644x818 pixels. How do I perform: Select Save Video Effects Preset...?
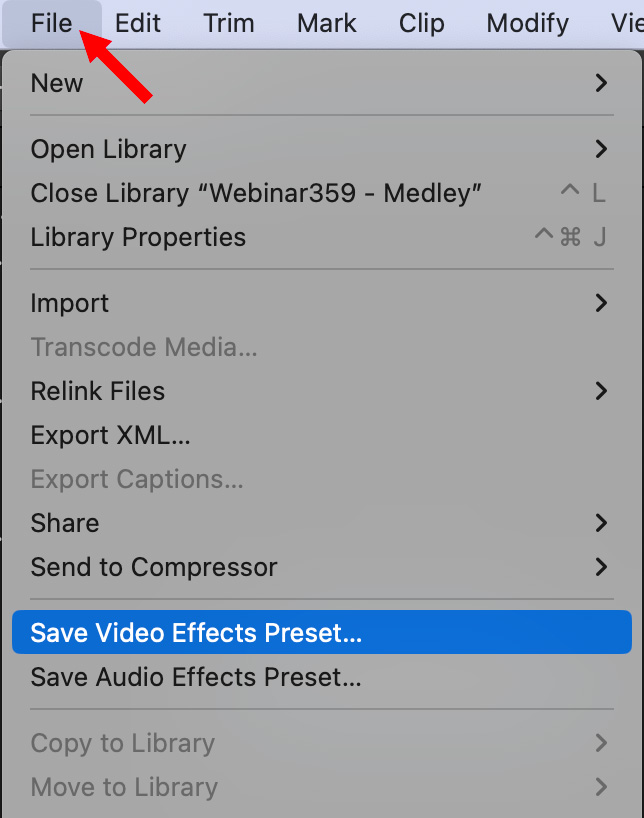[x=196, y=633]
